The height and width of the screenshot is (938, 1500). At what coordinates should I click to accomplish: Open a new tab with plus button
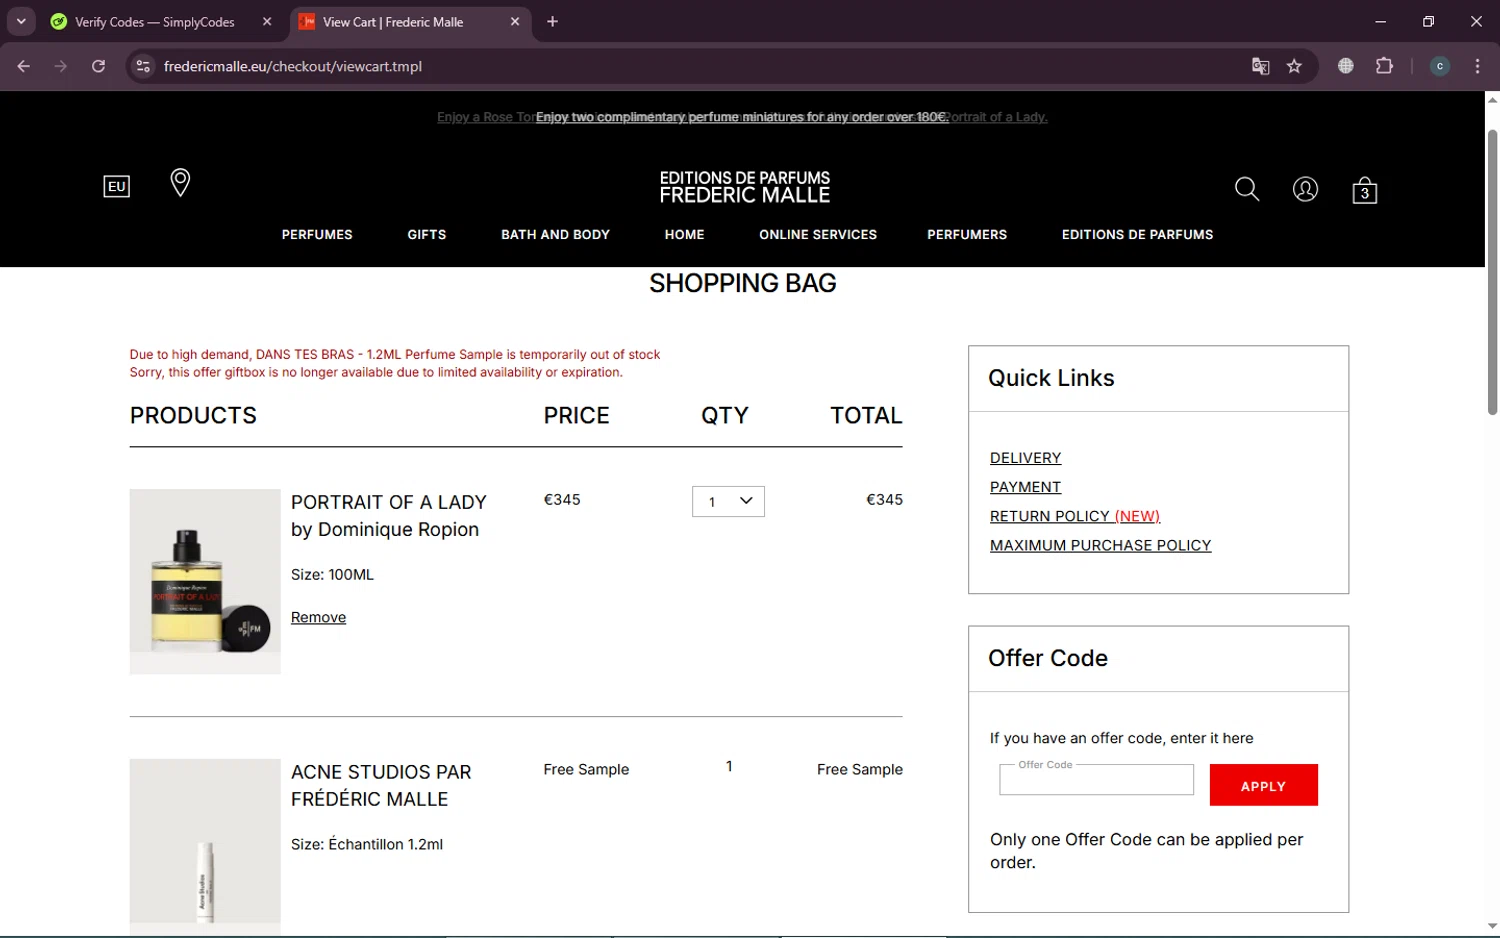click(x=552, y=21)
